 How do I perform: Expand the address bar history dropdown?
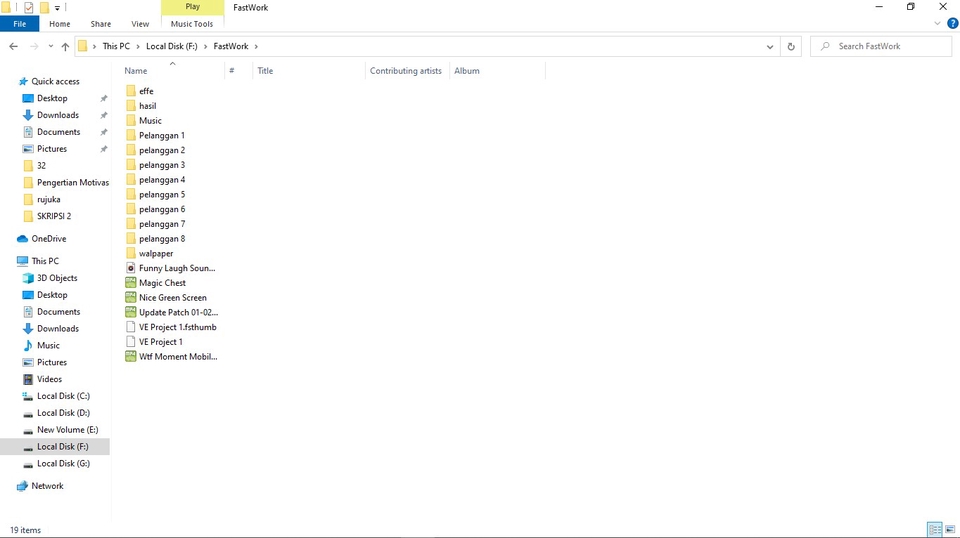[x=770, y=47]
